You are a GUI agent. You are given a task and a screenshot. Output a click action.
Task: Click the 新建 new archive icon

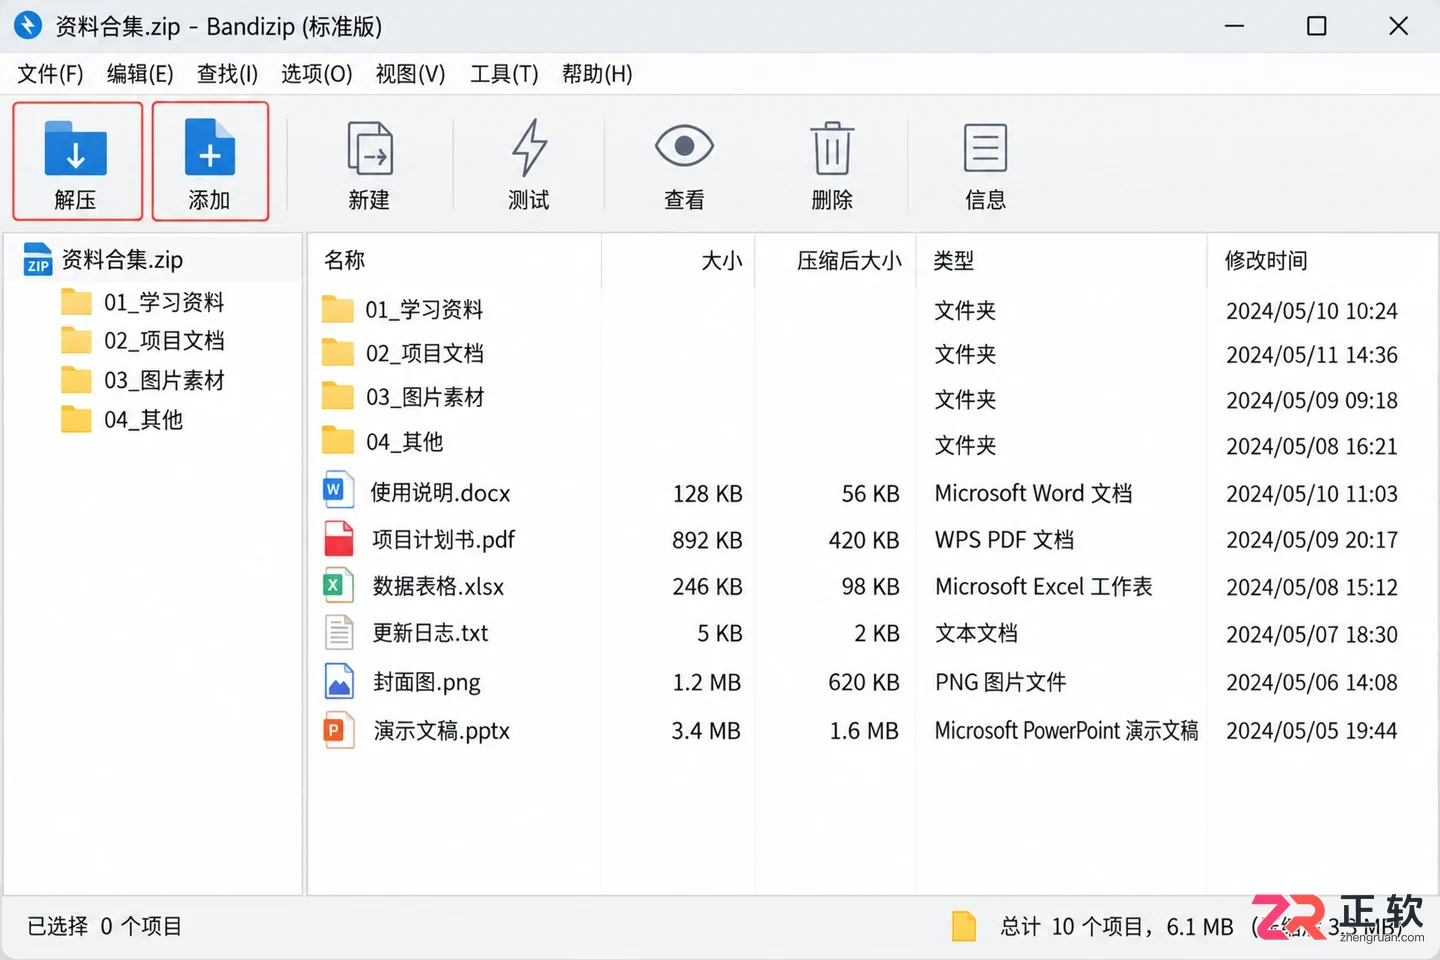(370, 148)
